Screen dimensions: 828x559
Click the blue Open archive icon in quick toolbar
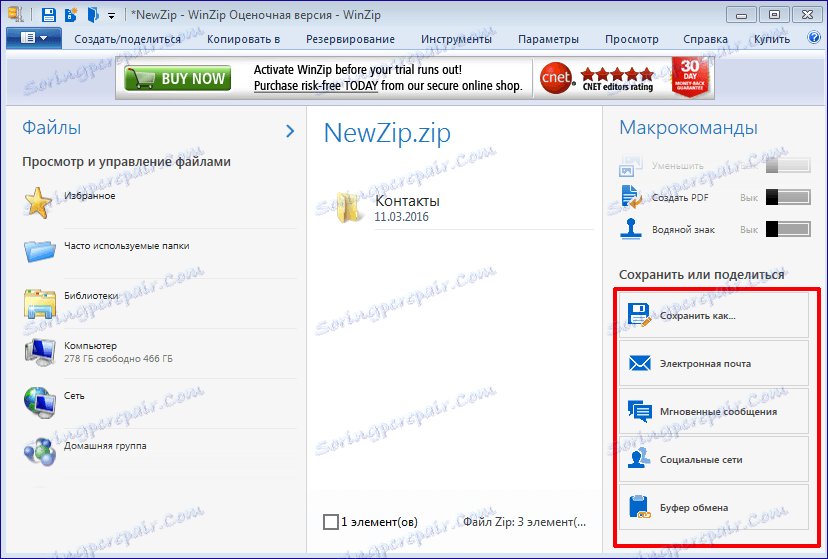93,15
